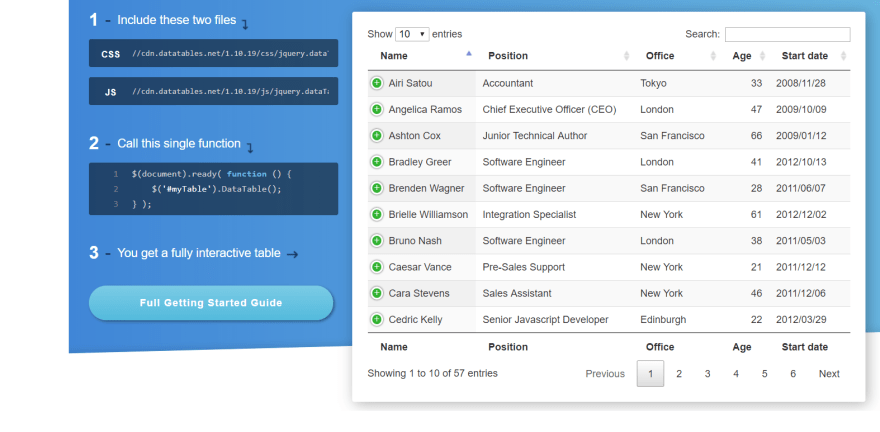Click the footer 'Position' column label
The height and width of the screenshot is (432, 880).
pyautogui.click(x=508, y=347)
